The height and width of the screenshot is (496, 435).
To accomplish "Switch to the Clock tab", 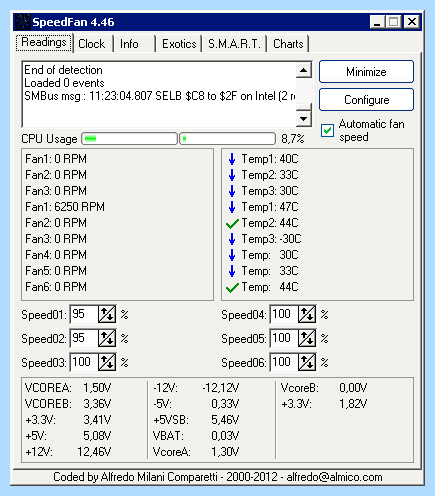I will pos(92,44).
